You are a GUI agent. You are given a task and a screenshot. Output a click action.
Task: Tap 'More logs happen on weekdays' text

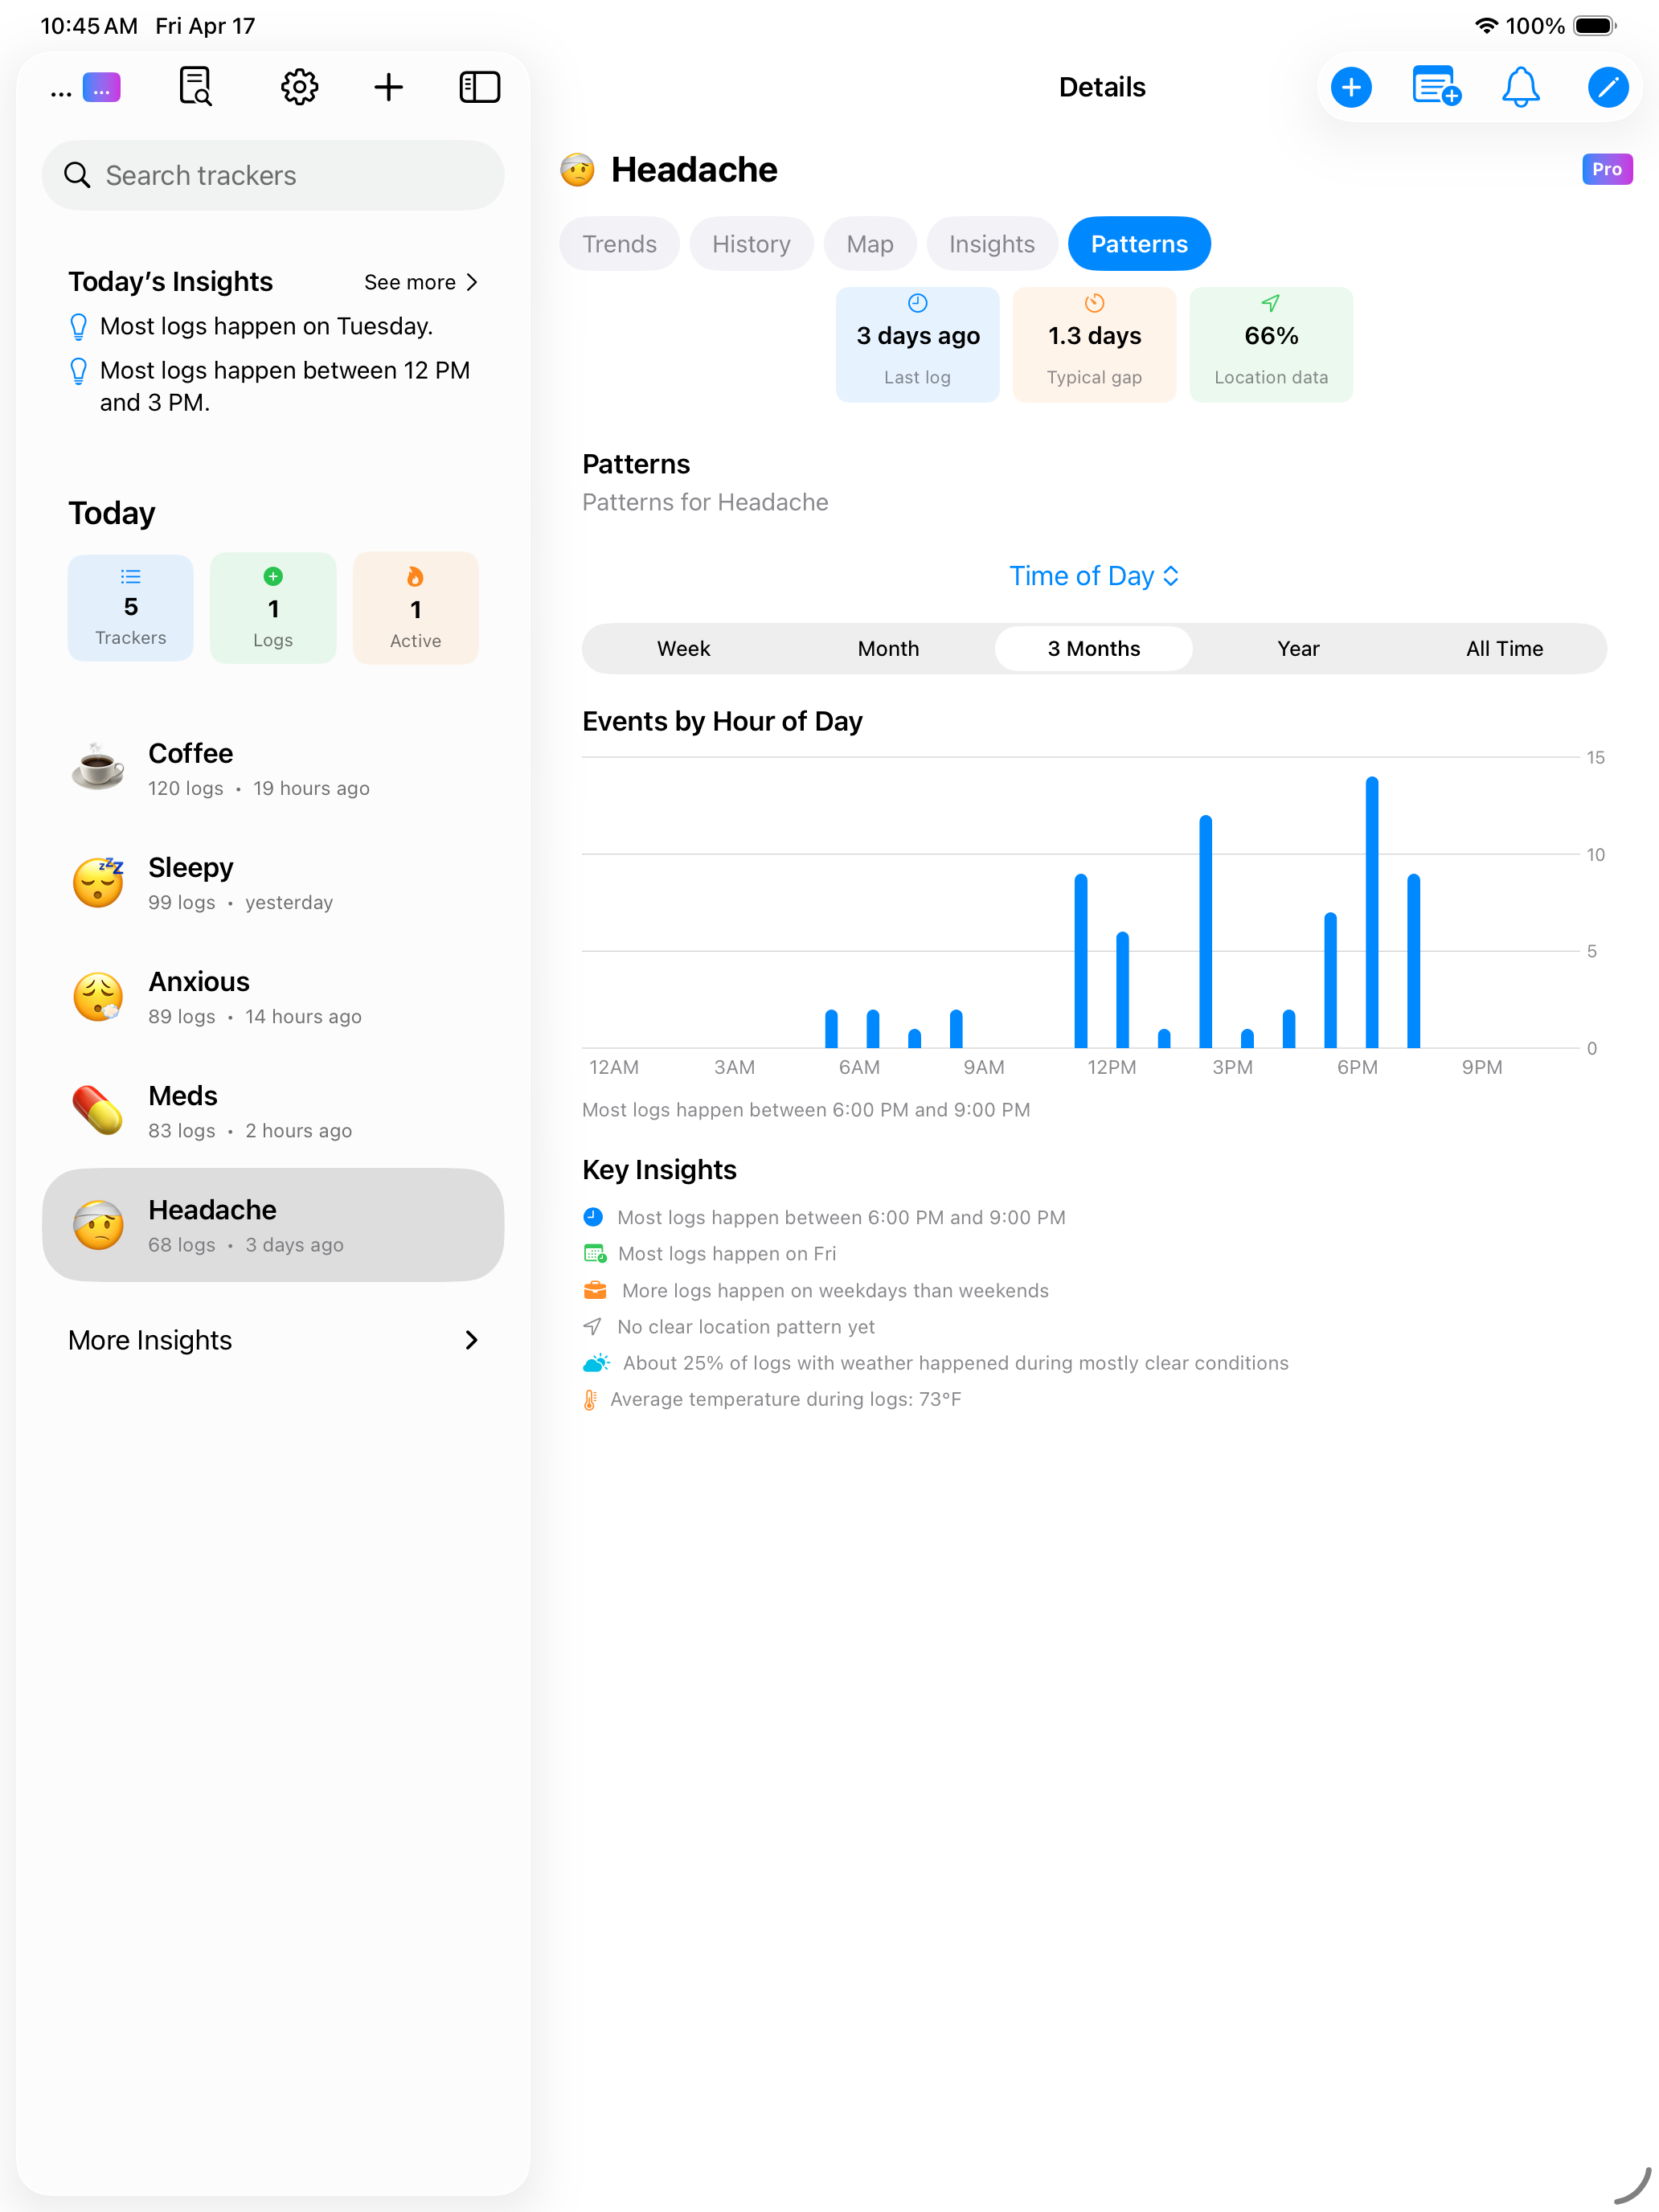(835, 1290)
